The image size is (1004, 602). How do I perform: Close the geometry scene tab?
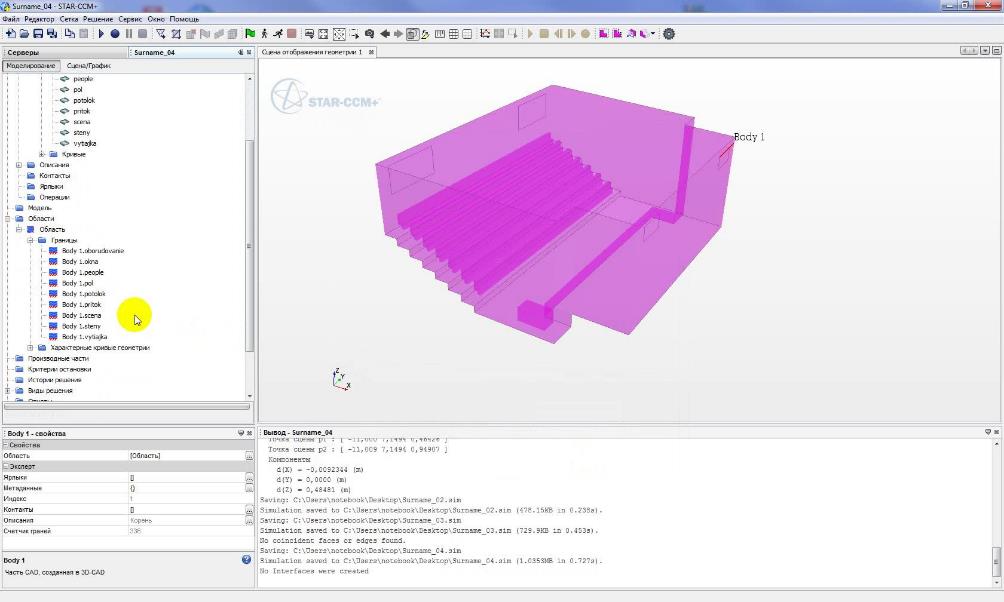(x=371, y=52)
